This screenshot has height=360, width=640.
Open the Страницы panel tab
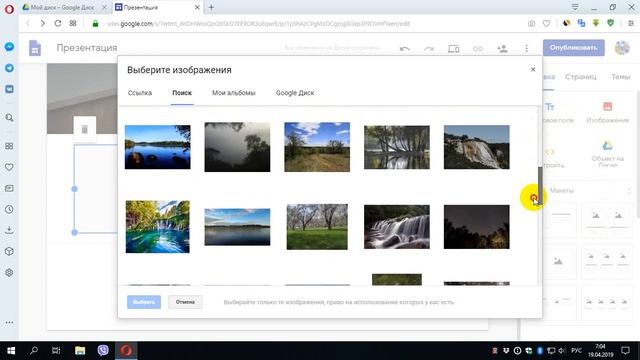(x=580, y=77)
